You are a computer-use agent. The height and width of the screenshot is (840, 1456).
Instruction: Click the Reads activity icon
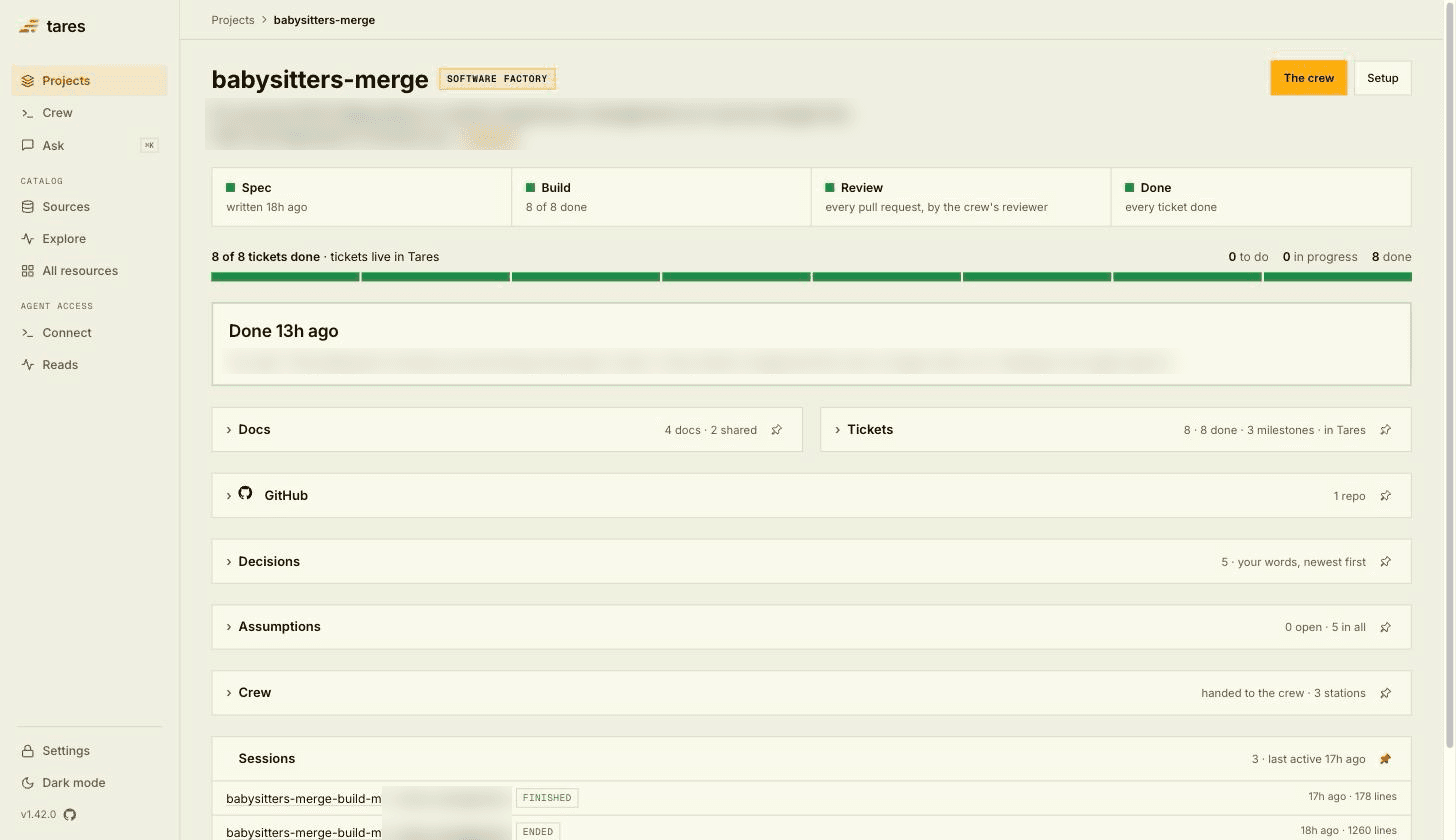click(x=28, y=365)
